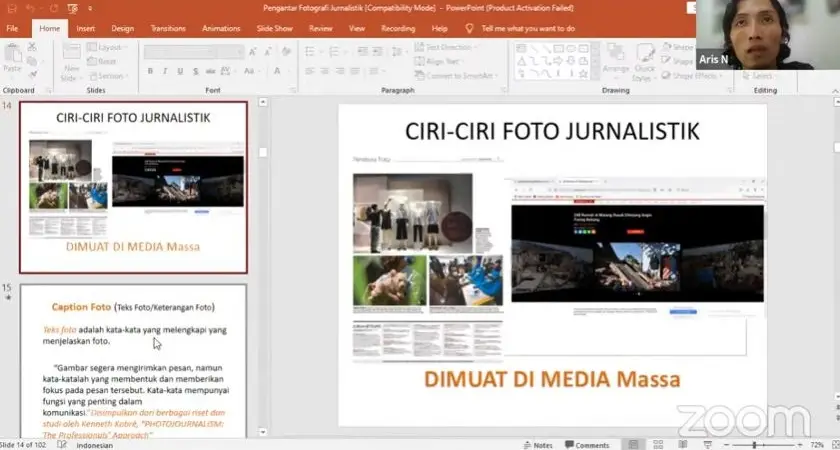Select the Format Painter brush icon
Screen dimensions: 840x450
pyautogui.click(x=32, y=74)
